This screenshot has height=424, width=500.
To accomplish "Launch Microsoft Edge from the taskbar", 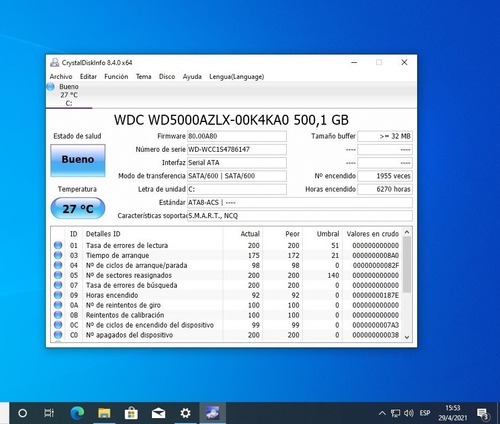I will click(77, 413).
